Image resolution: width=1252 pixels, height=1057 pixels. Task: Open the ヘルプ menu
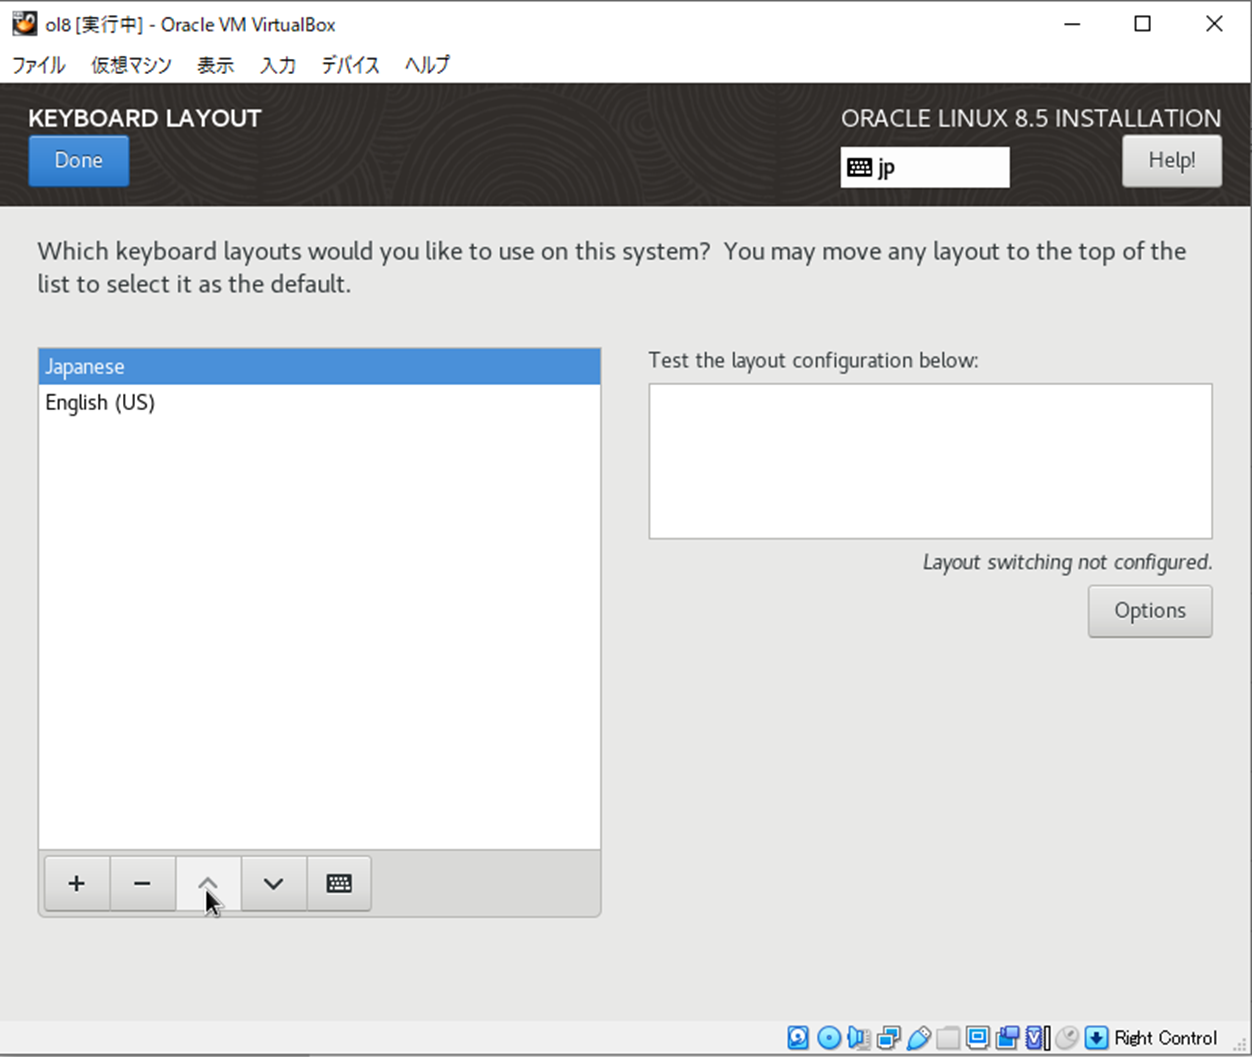pyautogui.click(x=427, y=65)
